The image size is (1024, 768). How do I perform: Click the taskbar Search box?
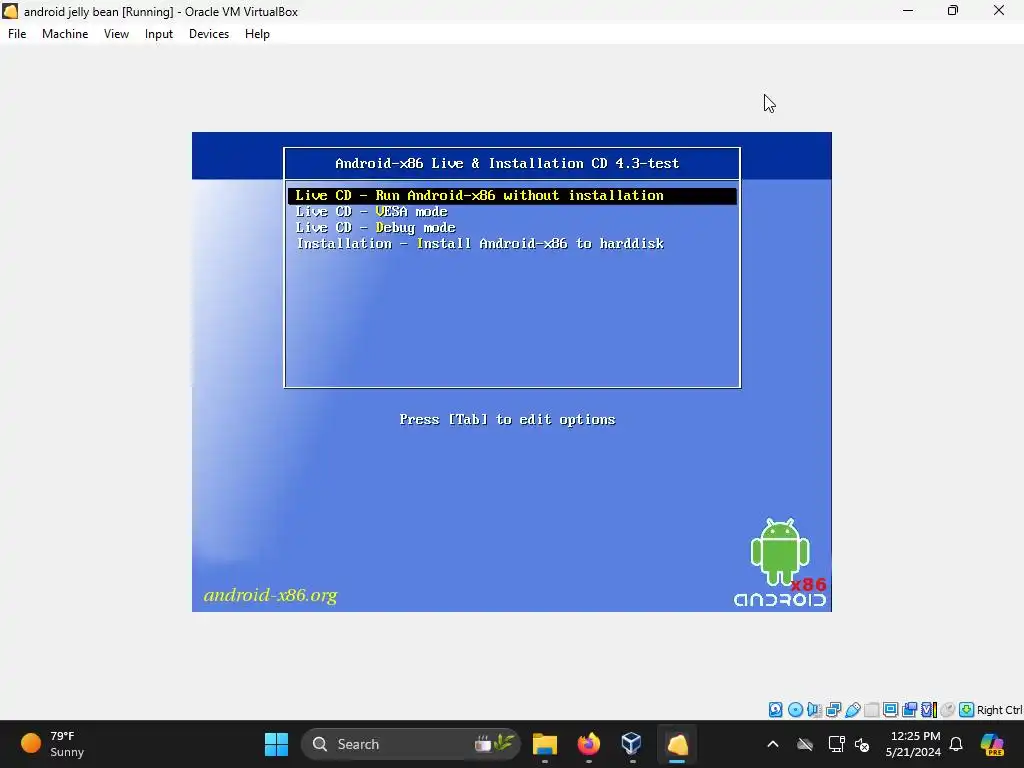[411, 744]
